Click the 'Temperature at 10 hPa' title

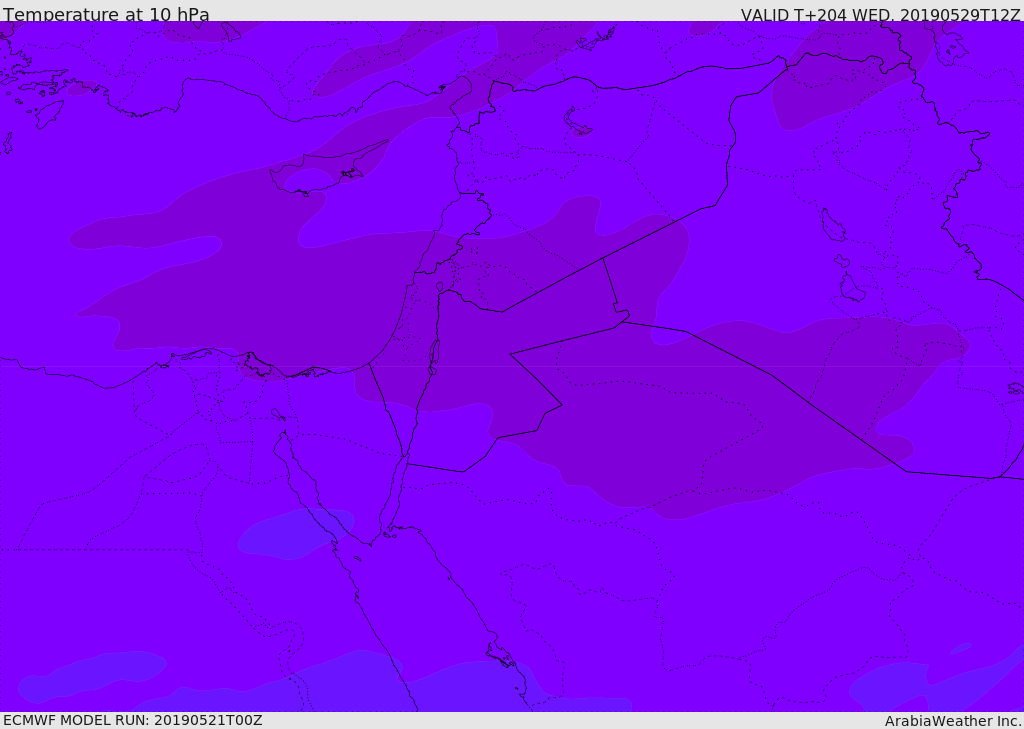click(106, 14)
